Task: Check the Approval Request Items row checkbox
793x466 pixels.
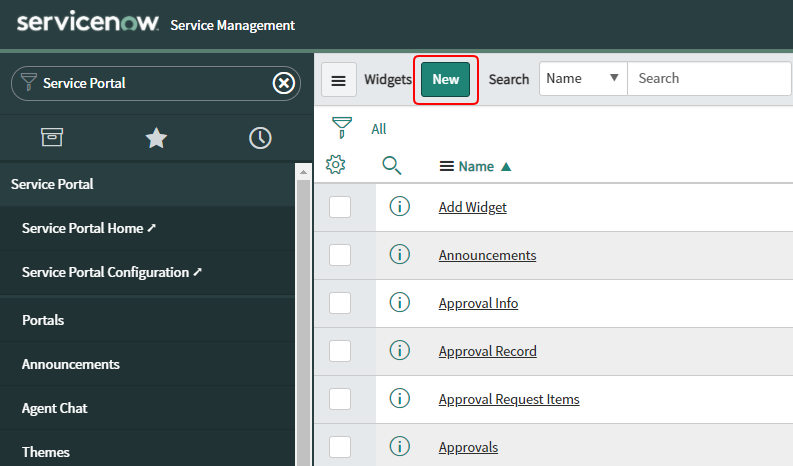Action: [x=340, y=399]
